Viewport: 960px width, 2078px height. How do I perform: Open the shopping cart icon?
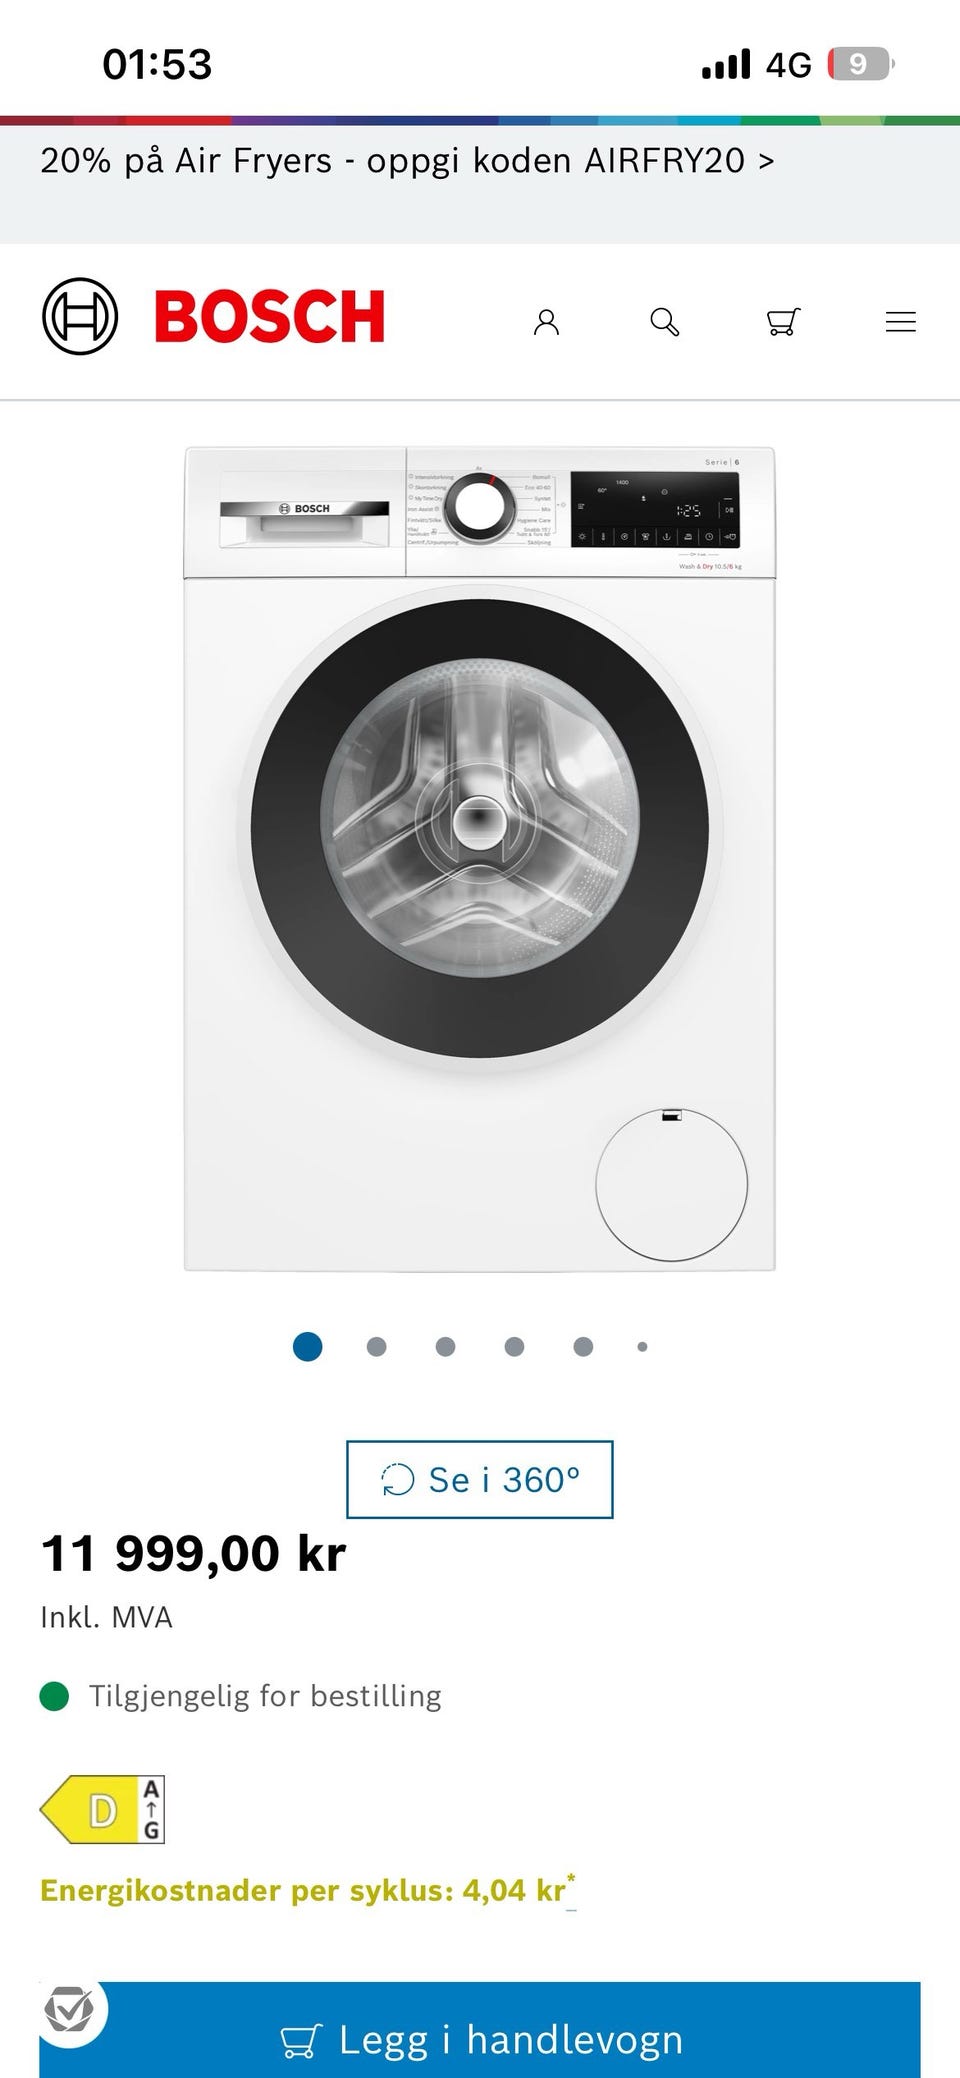[x=783, y=322]
